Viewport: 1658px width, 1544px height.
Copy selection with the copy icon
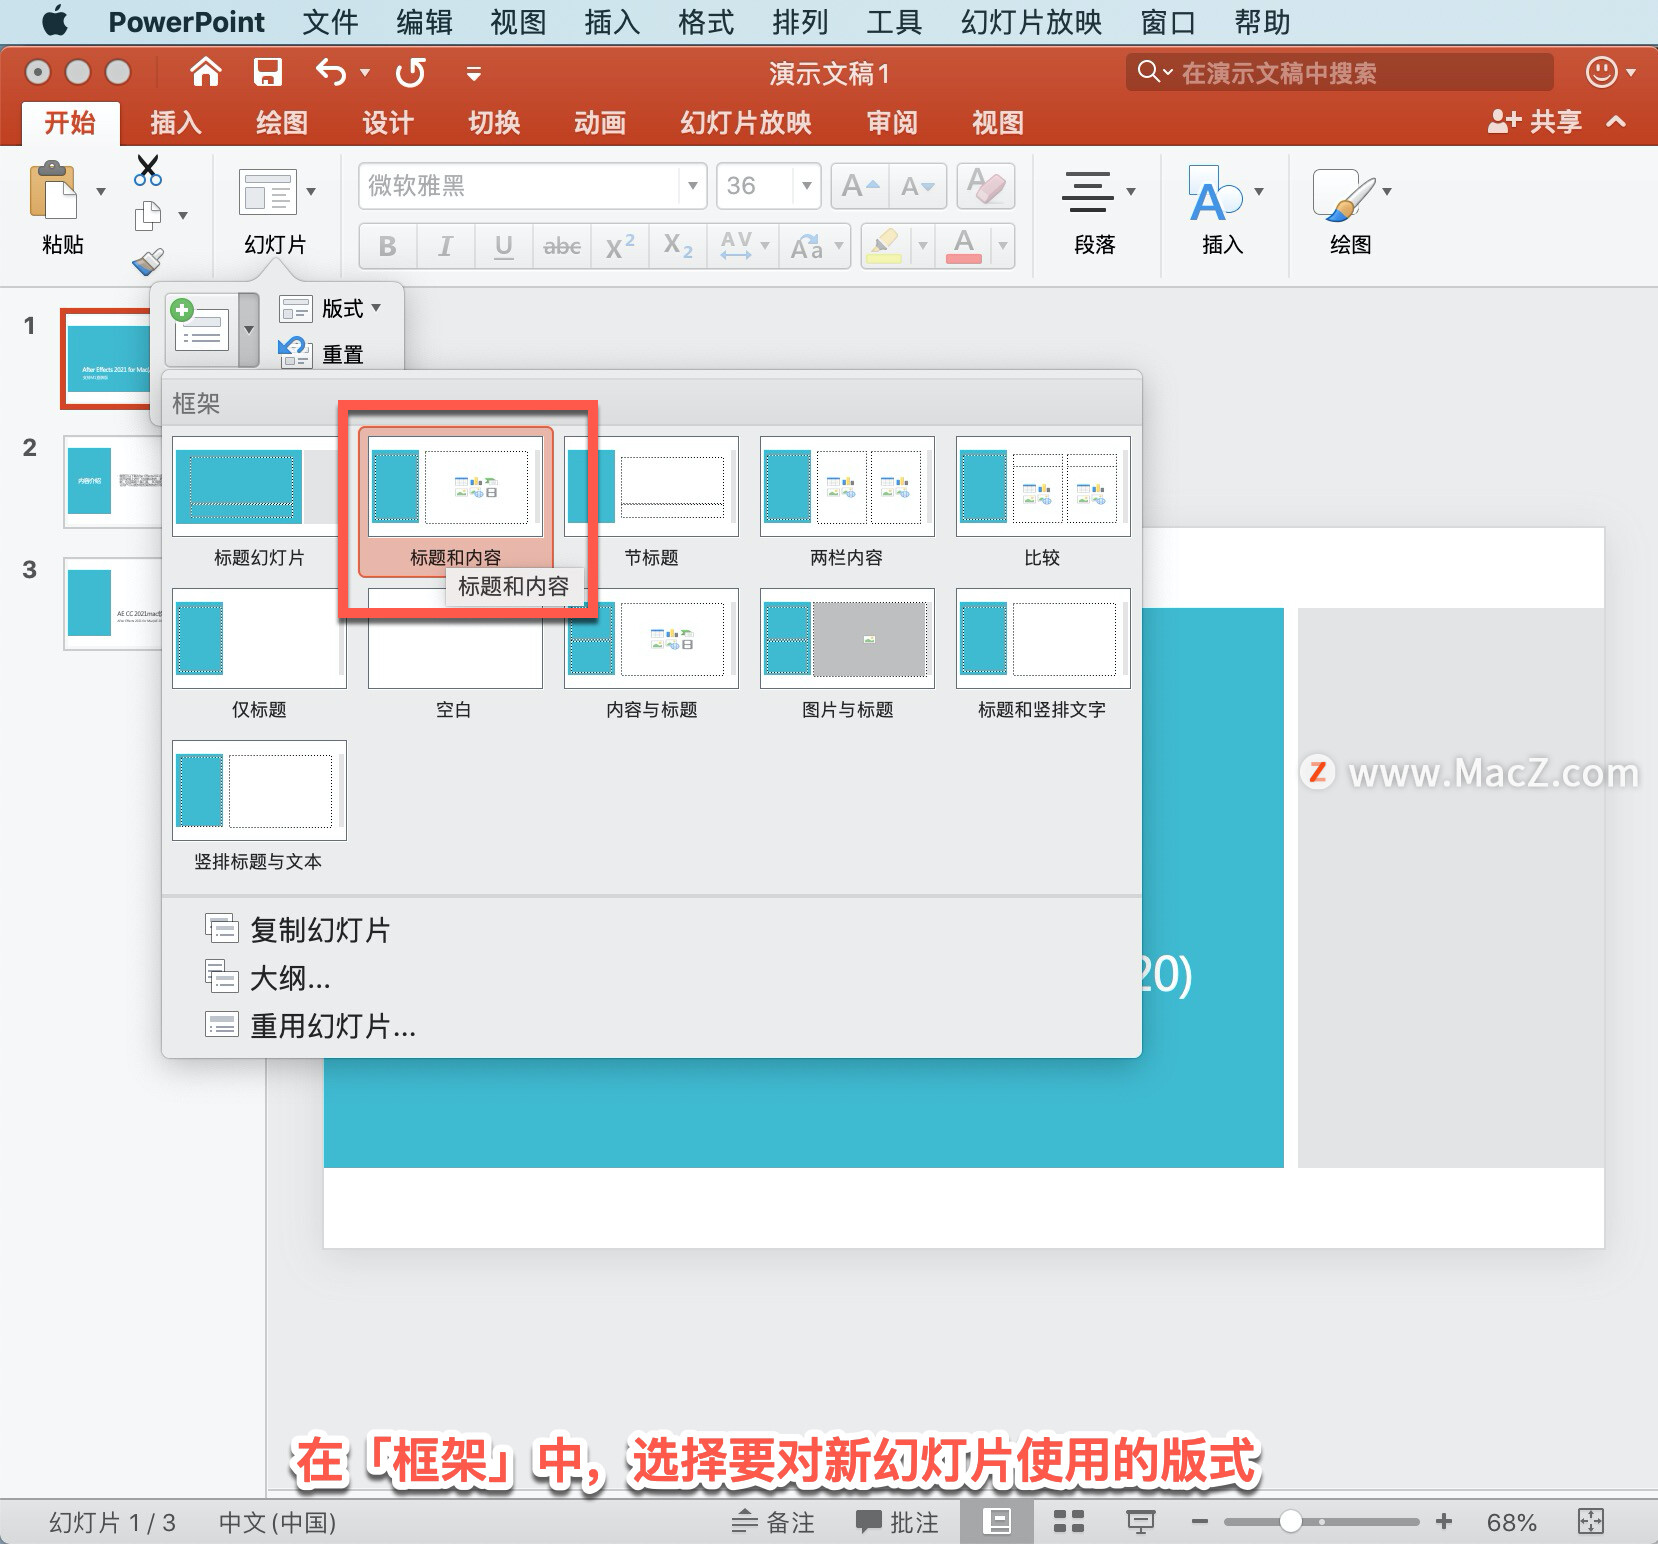pos(148,216)
